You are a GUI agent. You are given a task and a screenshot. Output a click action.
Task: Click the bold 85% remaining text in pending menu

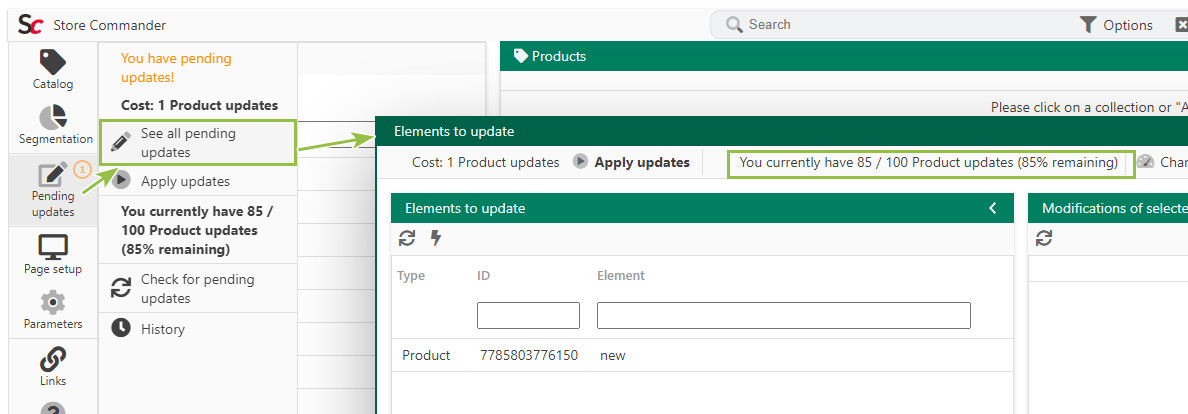[196, 230]
